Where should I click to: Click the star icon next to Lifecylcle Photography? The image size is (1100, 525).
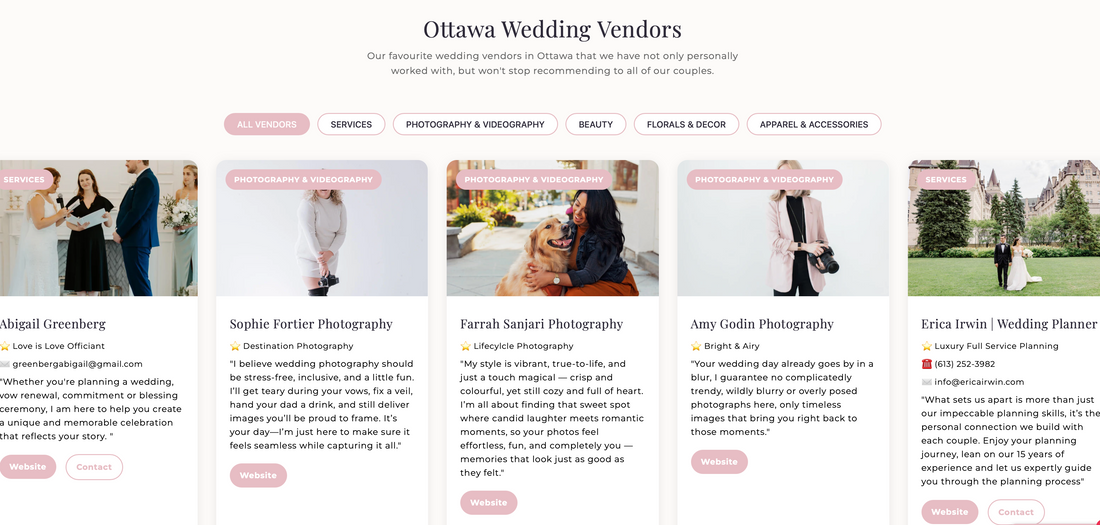[465, 346]
